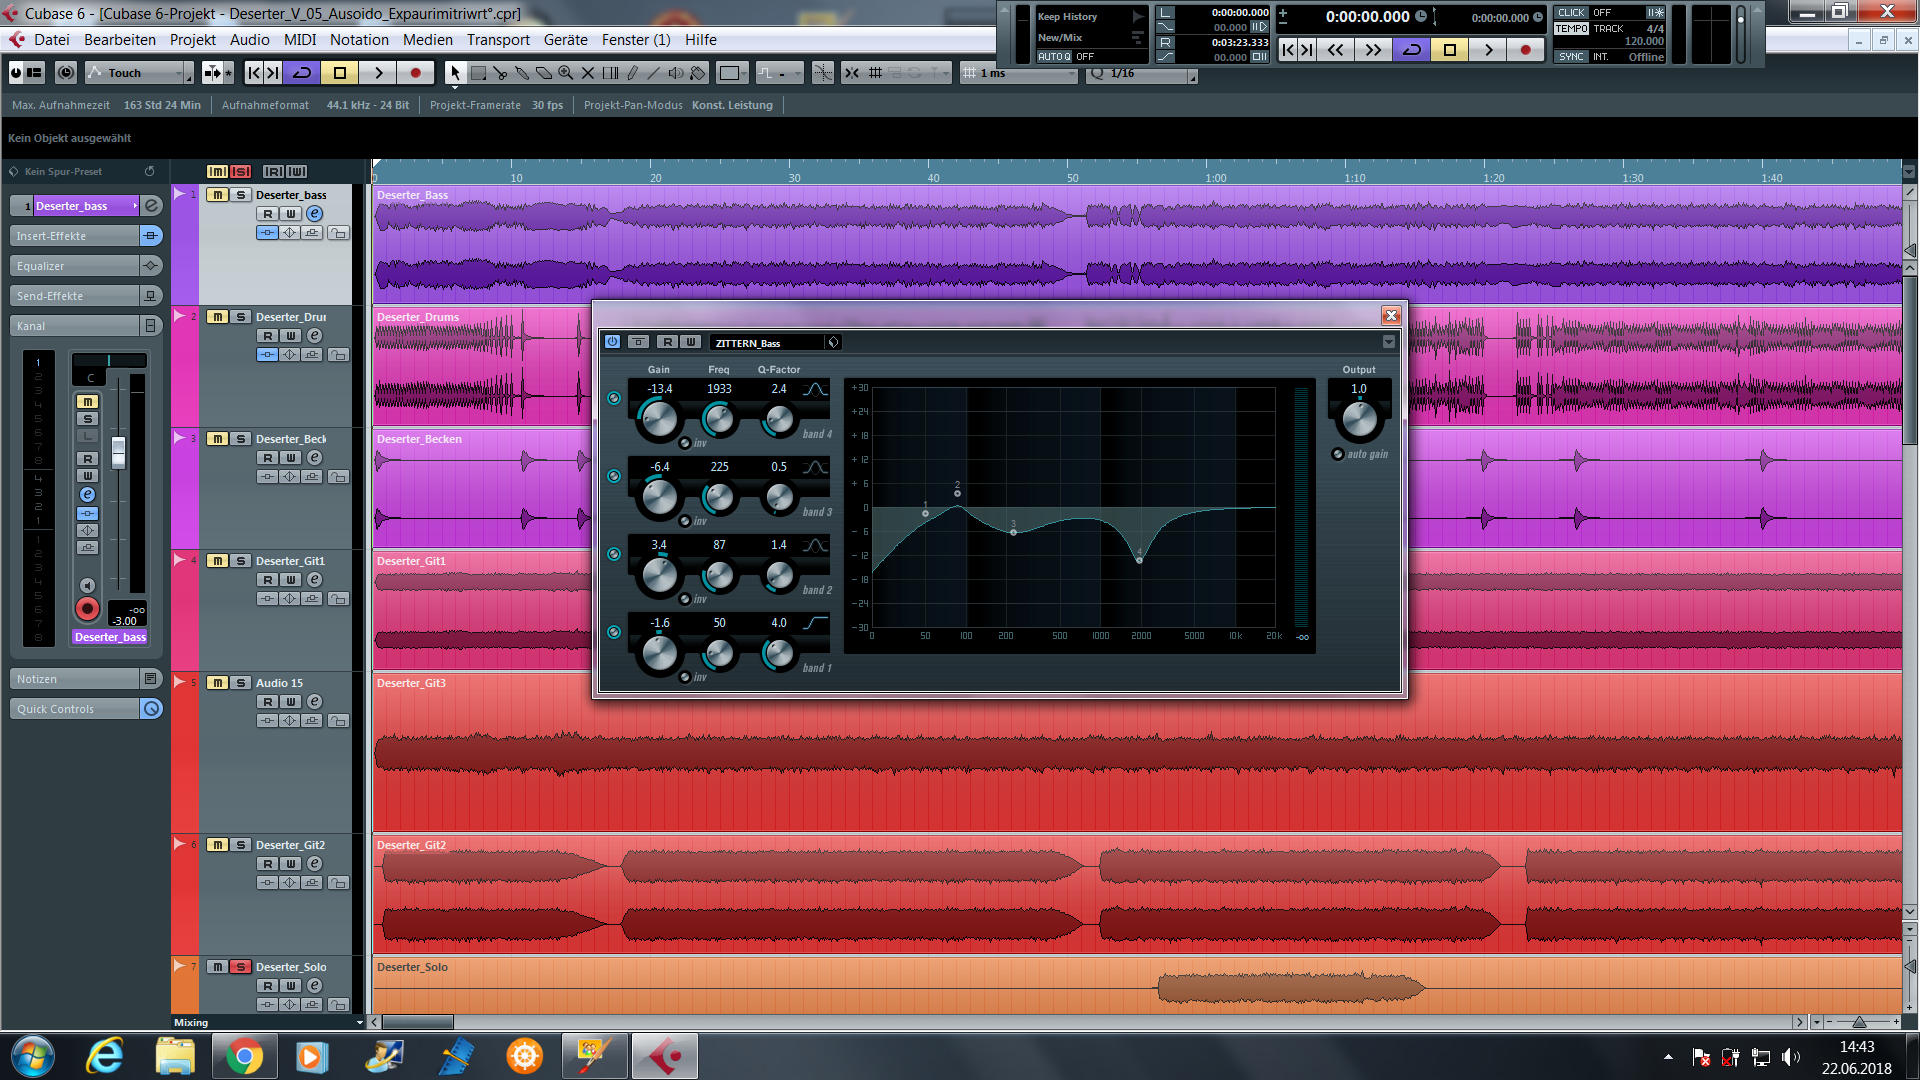
Task: Mute the Deserter_Becken track
Action: (x=217, y=439)
